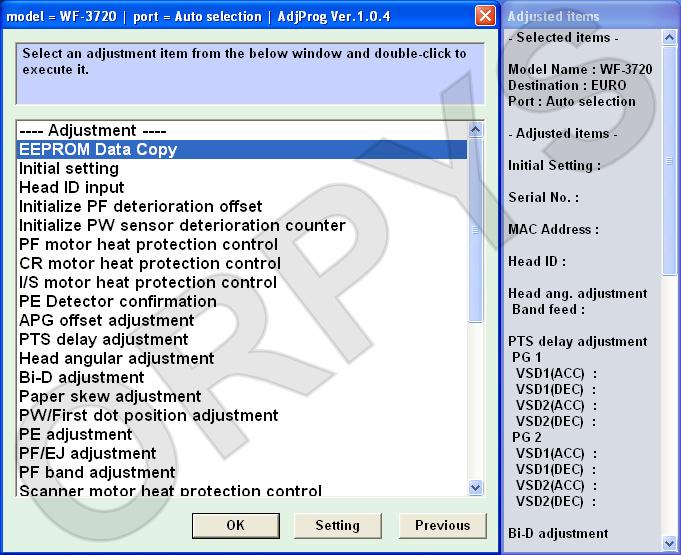Pick PE Detector confirmation
Image resolution: width=681 pixels, height=555 pixels.
coord(242,301)
